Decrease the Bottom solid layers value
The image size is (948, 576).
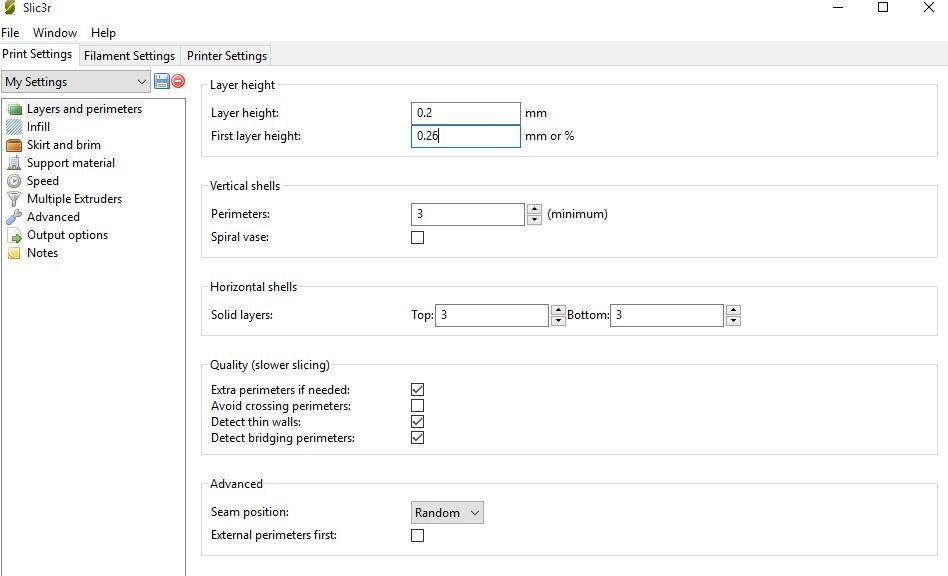733,320
